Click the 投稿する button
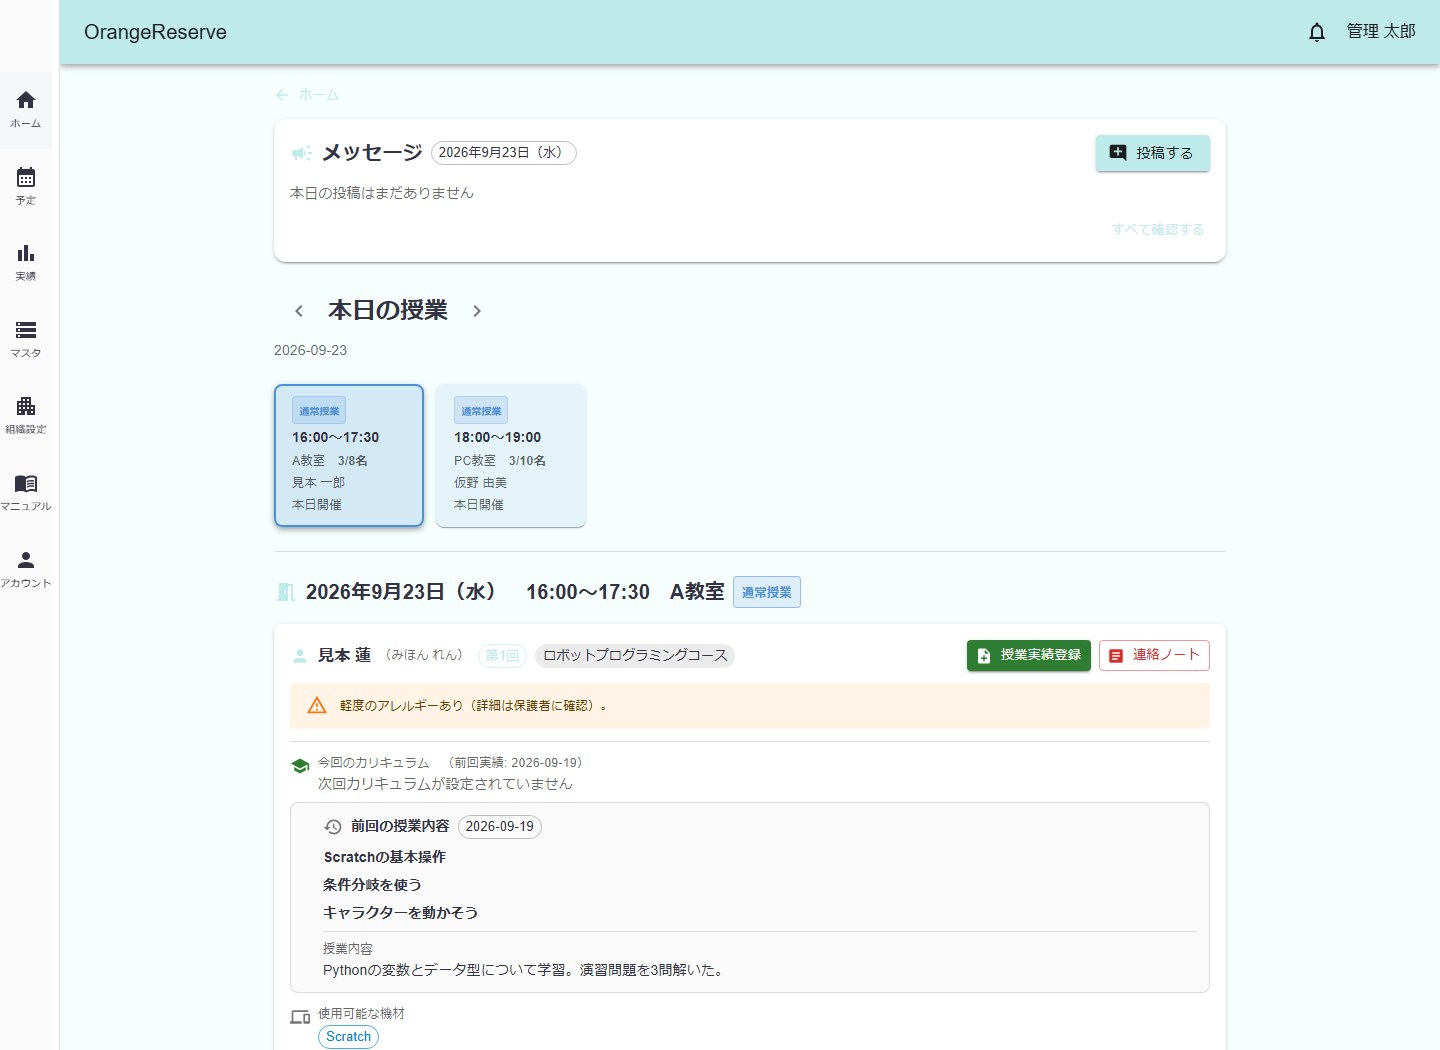The height and width of the screenshot is (1050, 1440). coord(1152,153)
